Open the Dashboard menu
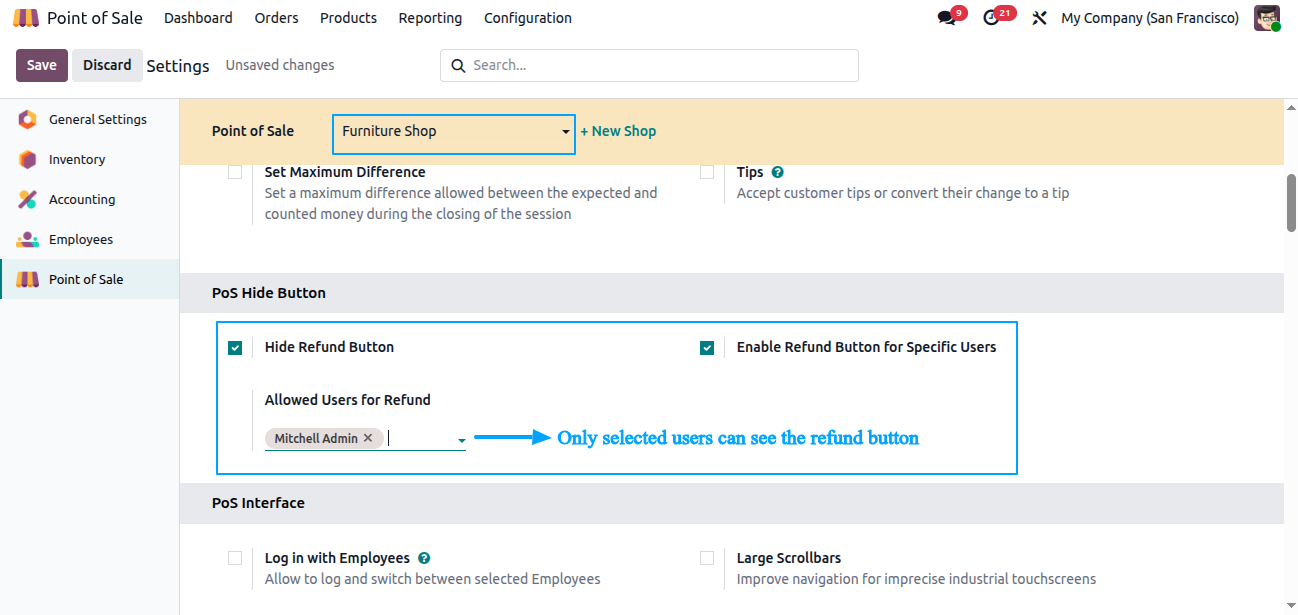Viewport: 1298px width, 615px height. (x=198, y=18)
